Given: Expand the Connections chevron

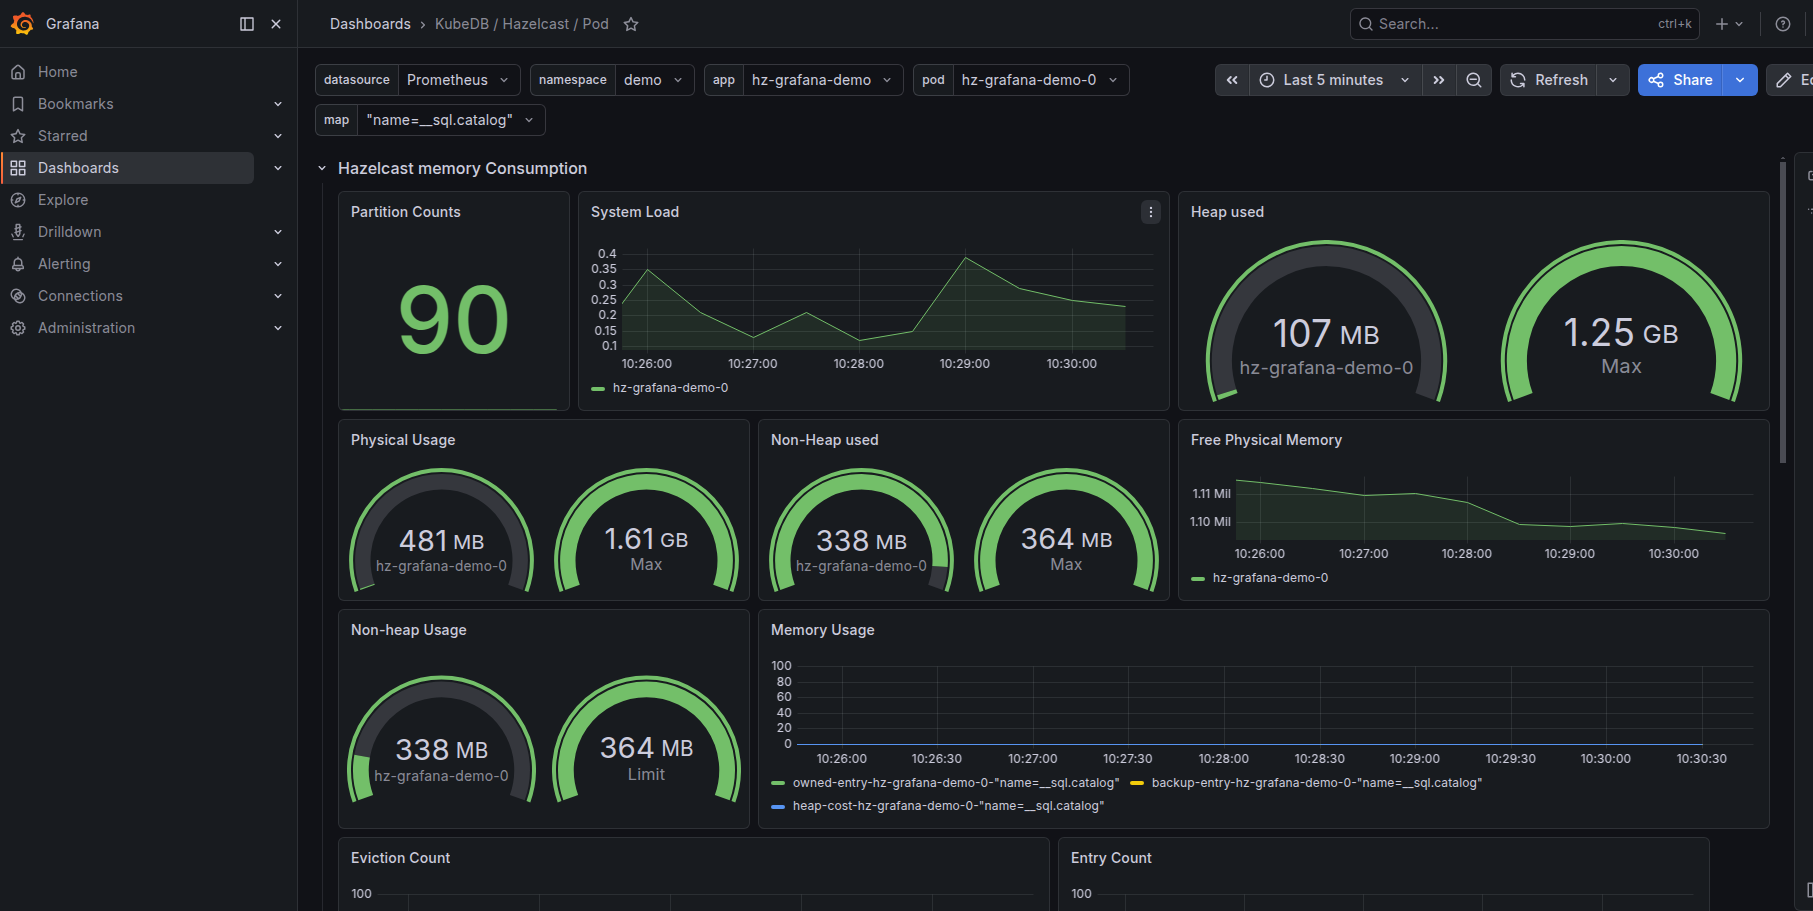Looking at the screenshot, I should [278, 296].
